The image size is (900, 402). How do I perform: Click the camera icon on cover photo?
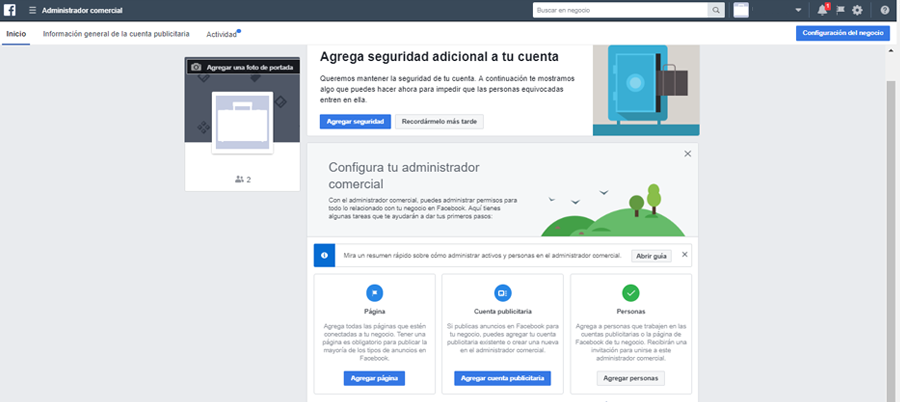point(196,67)
